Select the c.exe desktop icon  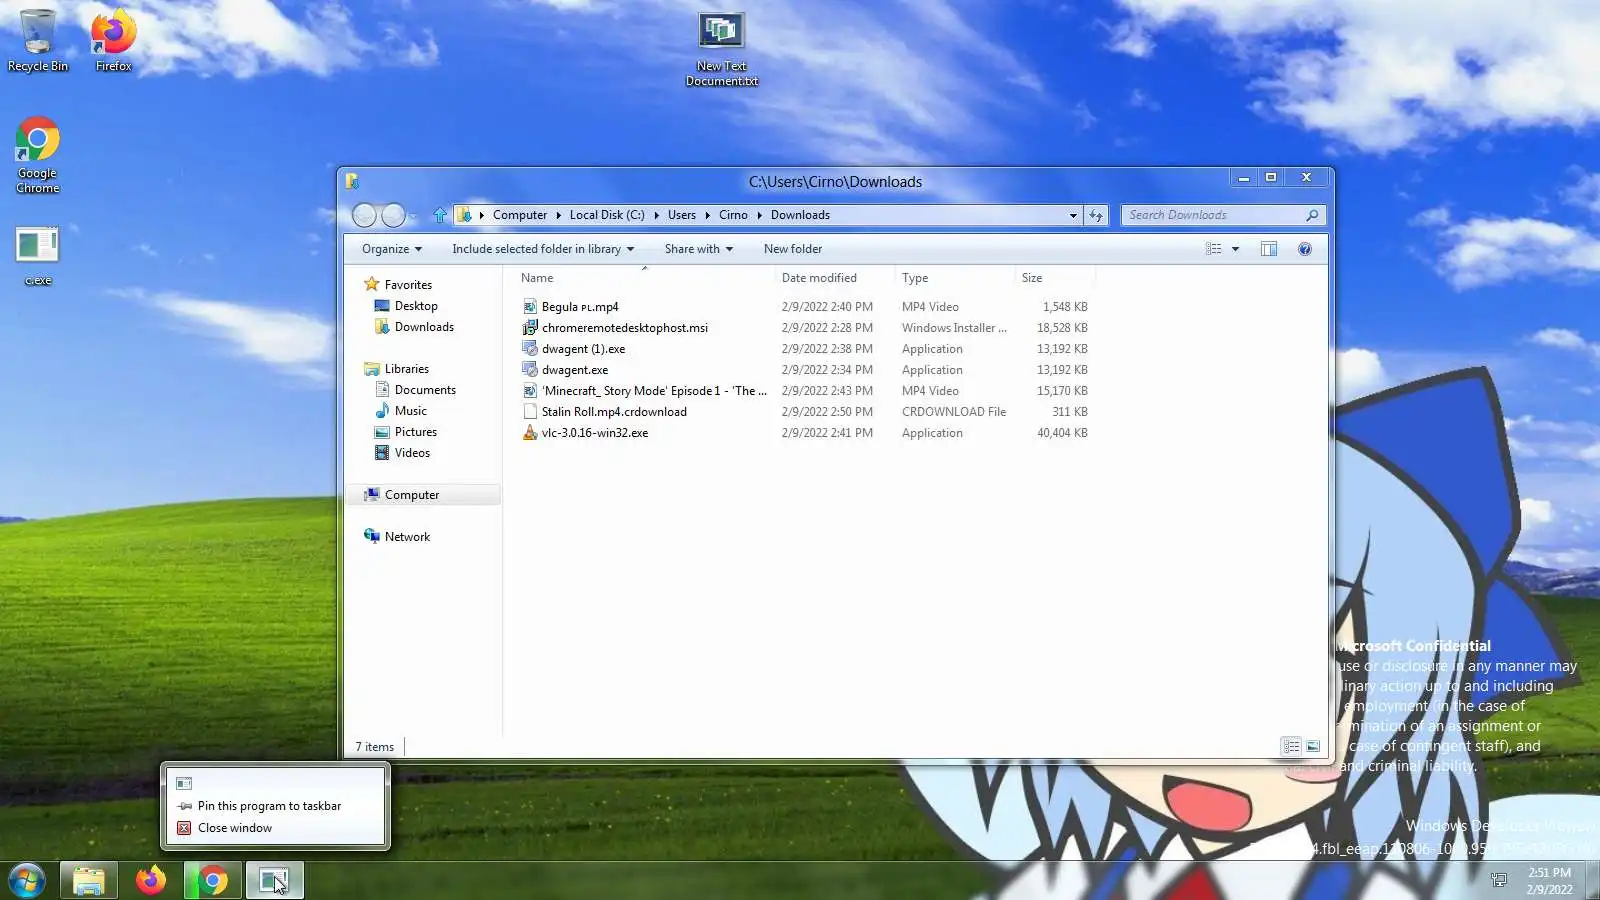click(38, 256)
